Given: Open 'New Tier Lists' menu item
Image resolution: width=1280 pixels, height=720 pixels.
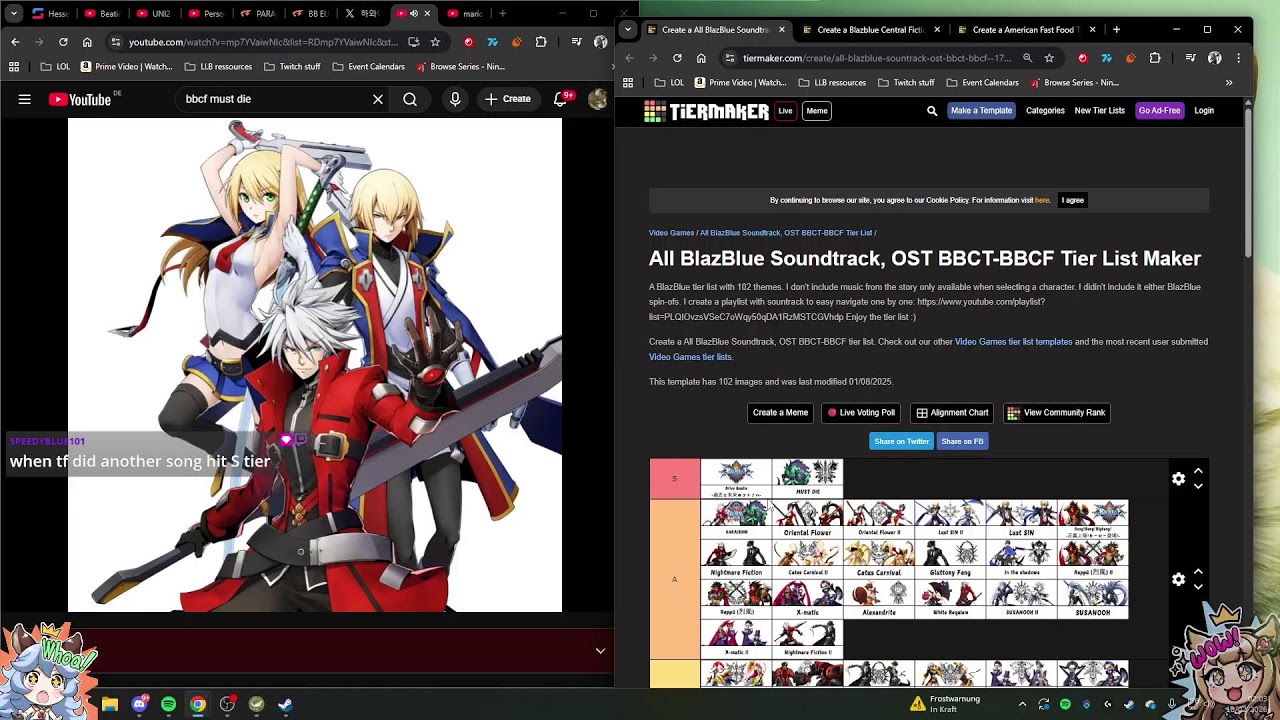Looking at the screenshot, I should click(x=1099, y=111).
